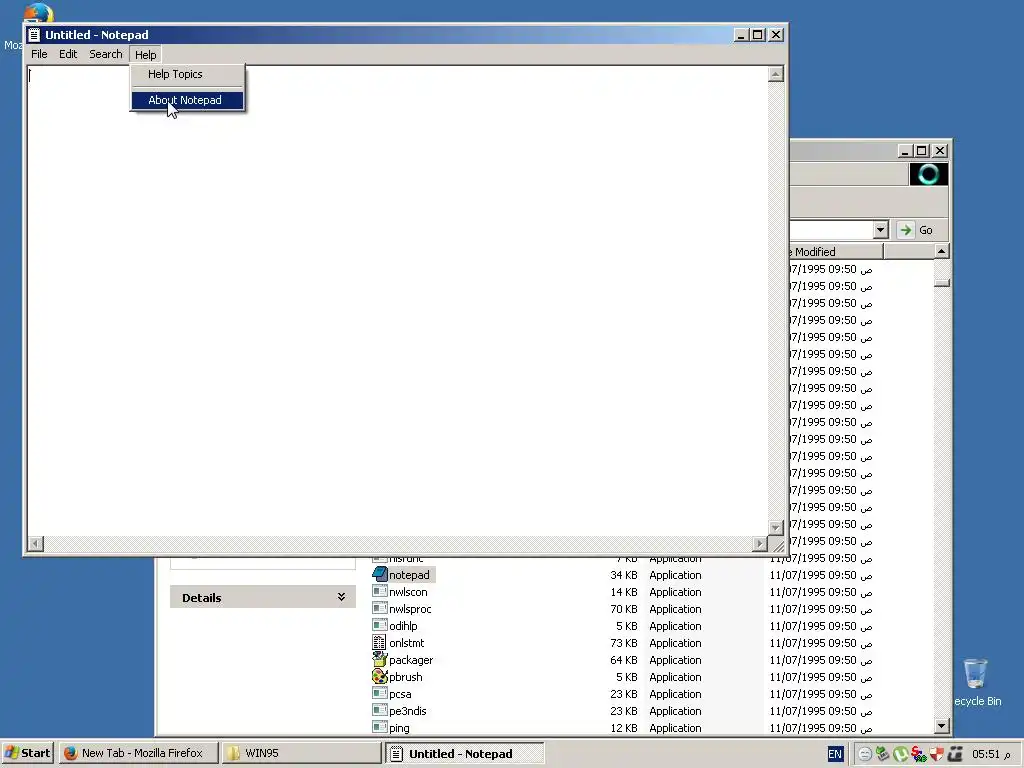Select the onlstmt application icon
This screenshot has height=768, width=1024.
click(x=379, y=643)
